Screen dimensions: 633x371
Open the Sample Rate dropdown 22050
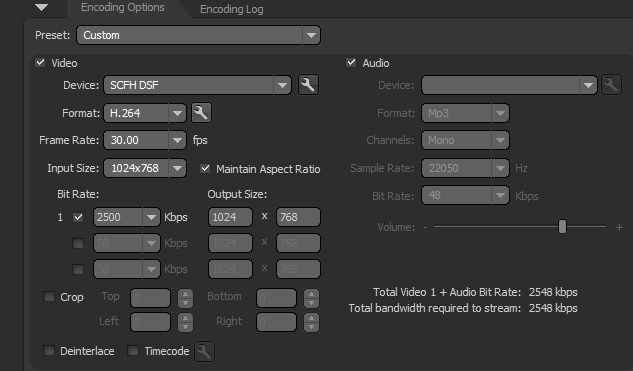(x=465, y=168)
